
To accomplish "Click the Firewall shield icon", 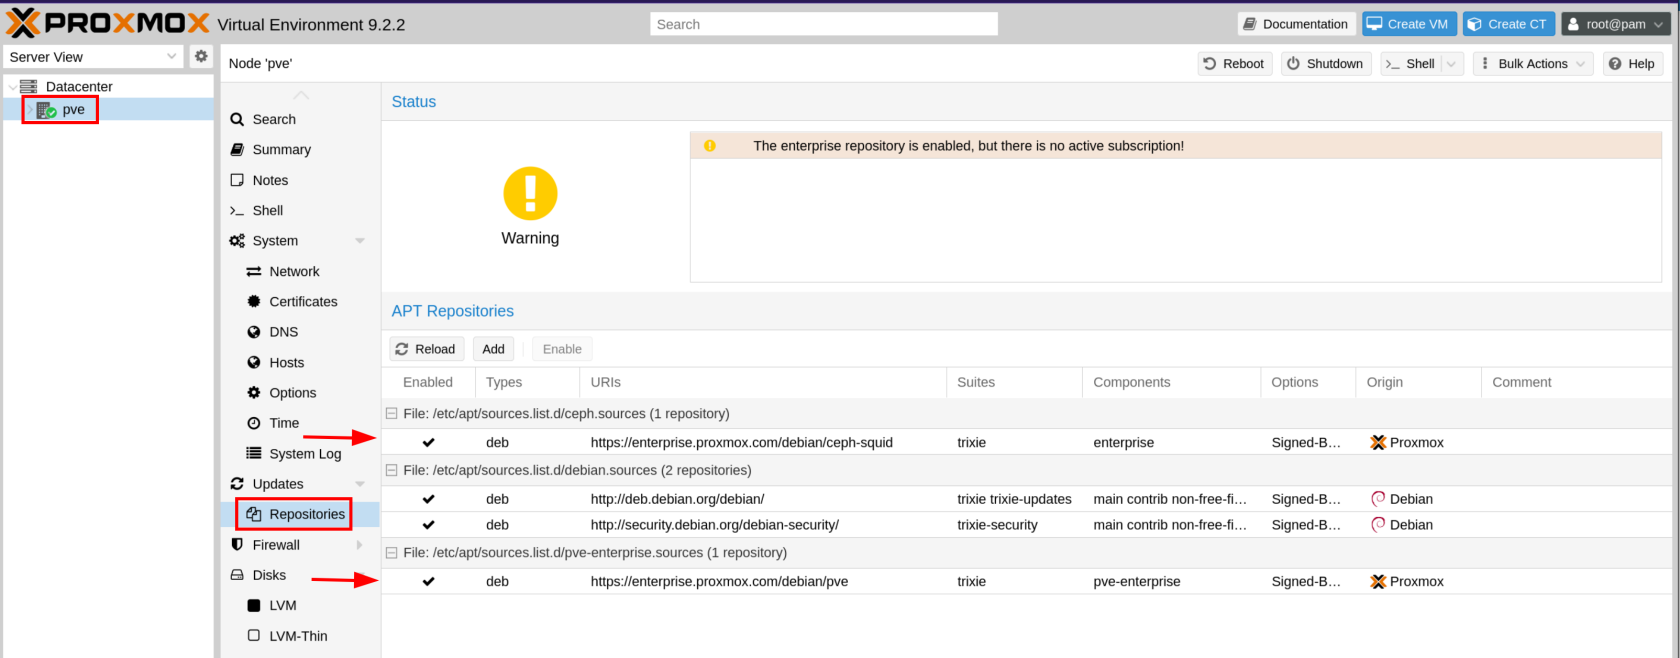I will 237,544.
